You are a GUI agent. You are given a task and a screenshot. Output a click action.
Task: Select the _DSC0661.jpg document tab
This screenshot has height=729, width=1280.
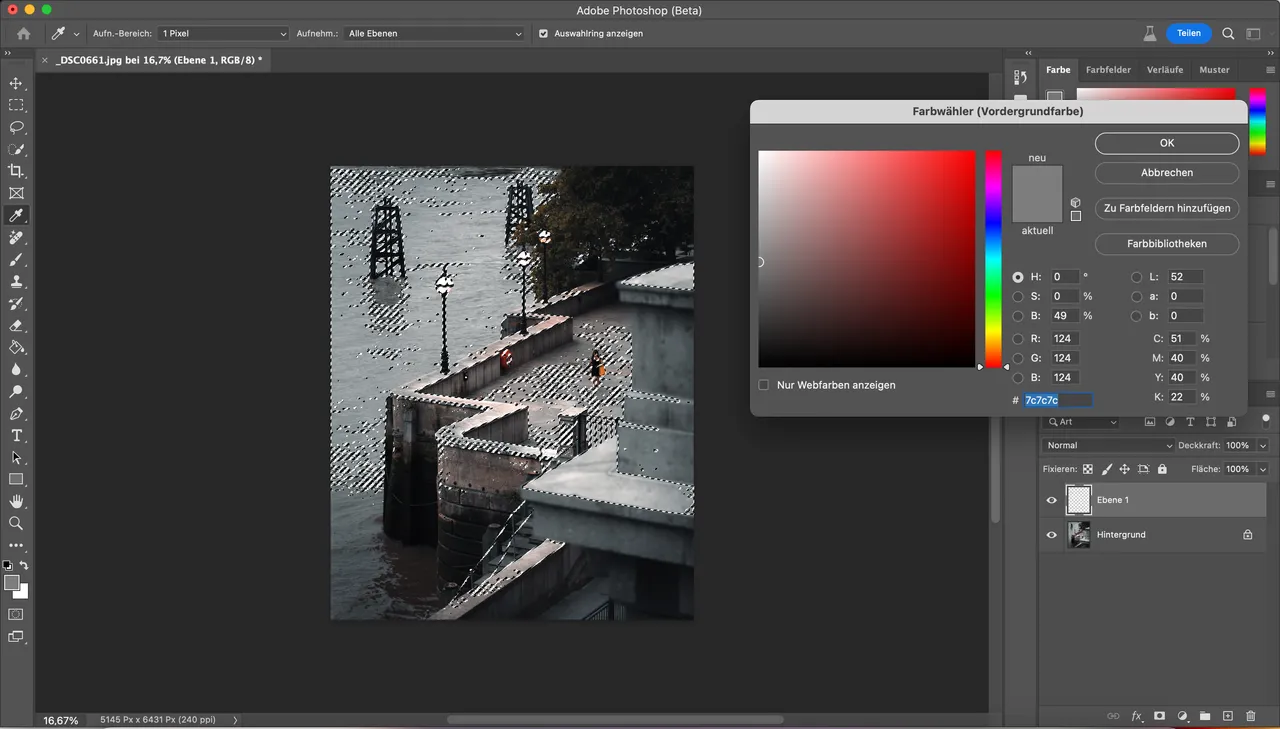click(159, 60)
